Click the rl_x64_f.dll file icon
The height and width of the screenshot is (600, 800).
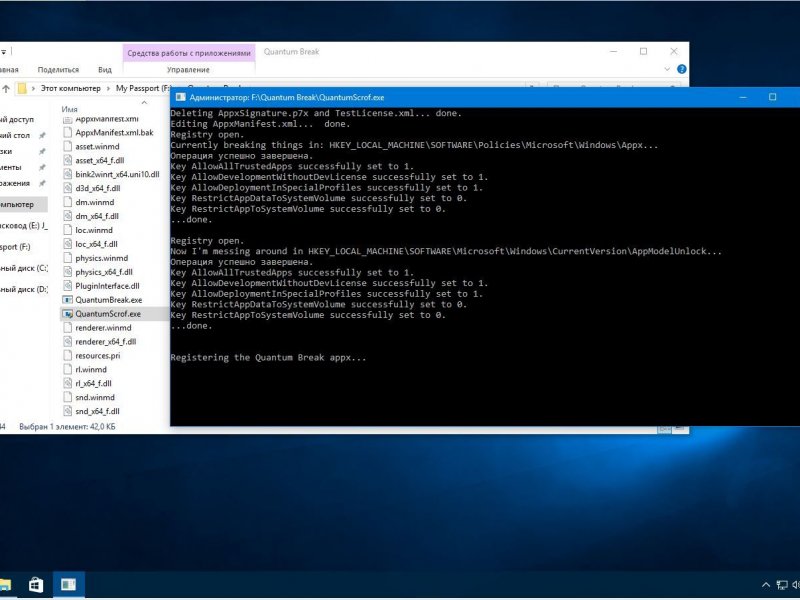coord(67,383)
